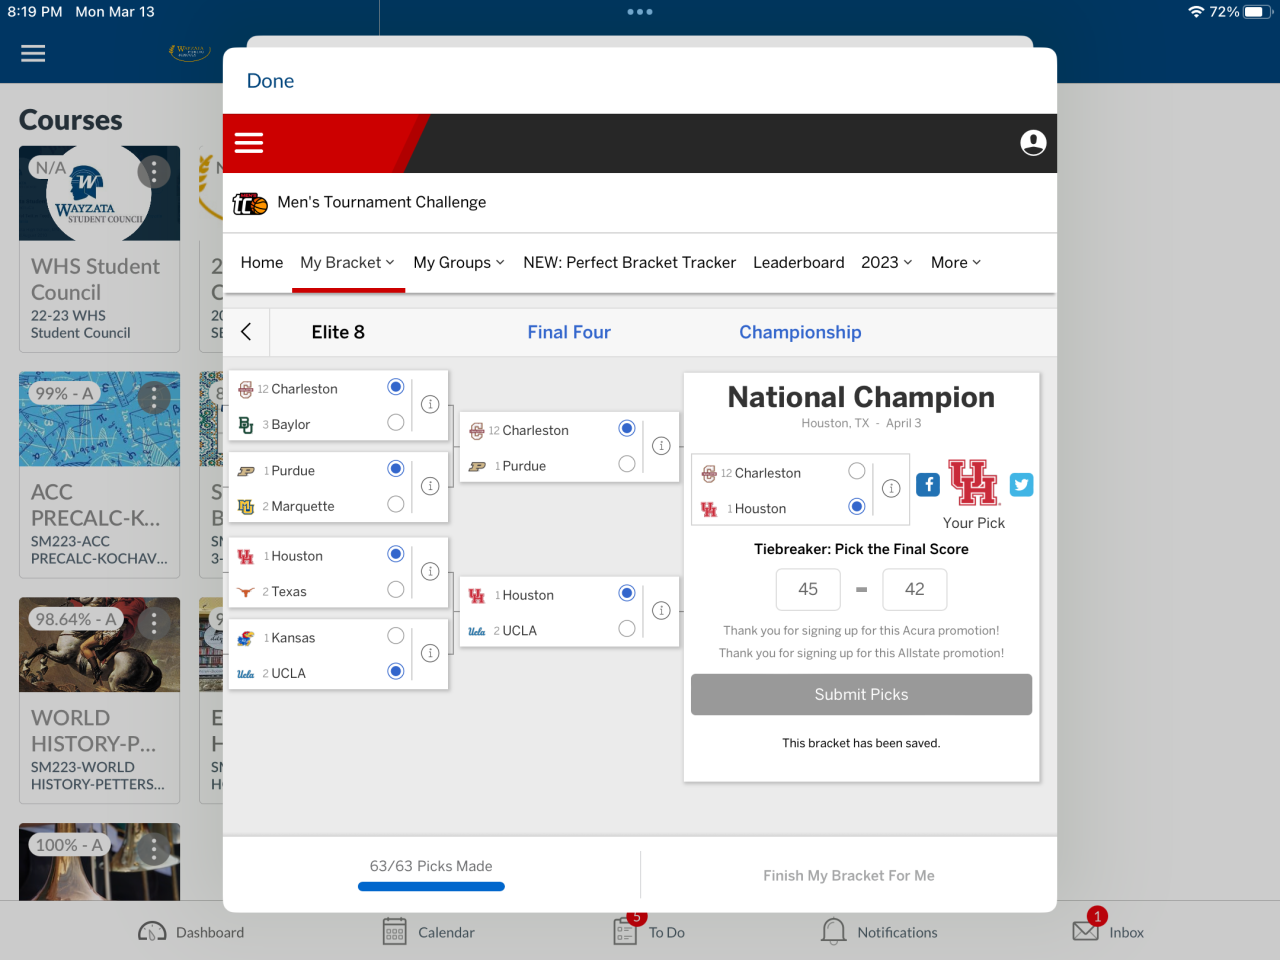
Task: Open options for the 100% - A course
Action: (154, 850)
